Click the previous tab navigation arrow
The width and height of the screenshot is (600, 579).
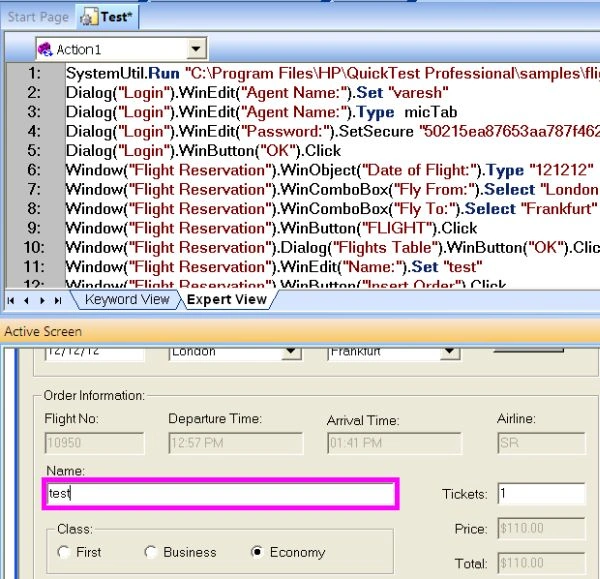click(x=26, y=301)
